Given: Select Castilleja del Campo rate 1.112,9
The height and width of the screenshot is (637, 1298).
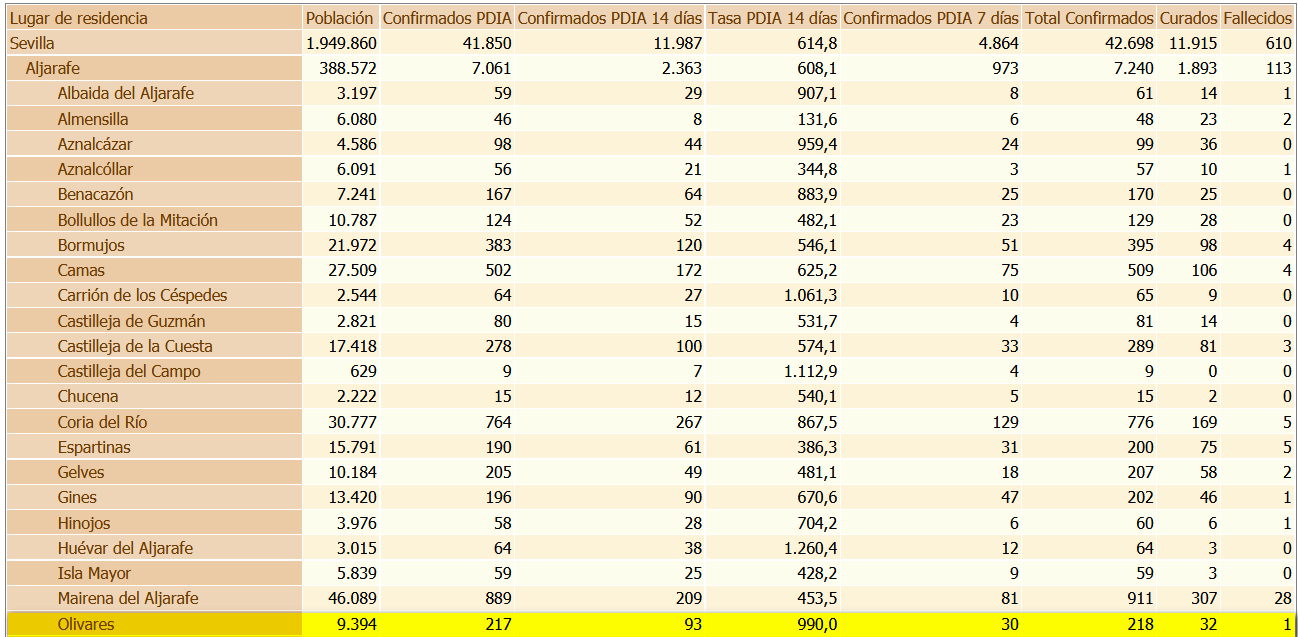Looking at the screenshot, I should click(808, 371).
